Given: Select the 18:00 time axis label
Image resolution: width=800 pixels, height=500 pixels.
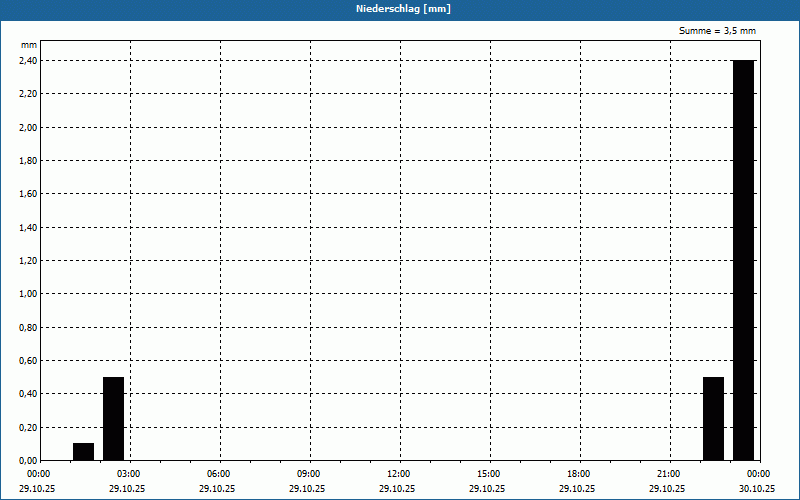Looking at the screenshot, I should pos(579,474).
